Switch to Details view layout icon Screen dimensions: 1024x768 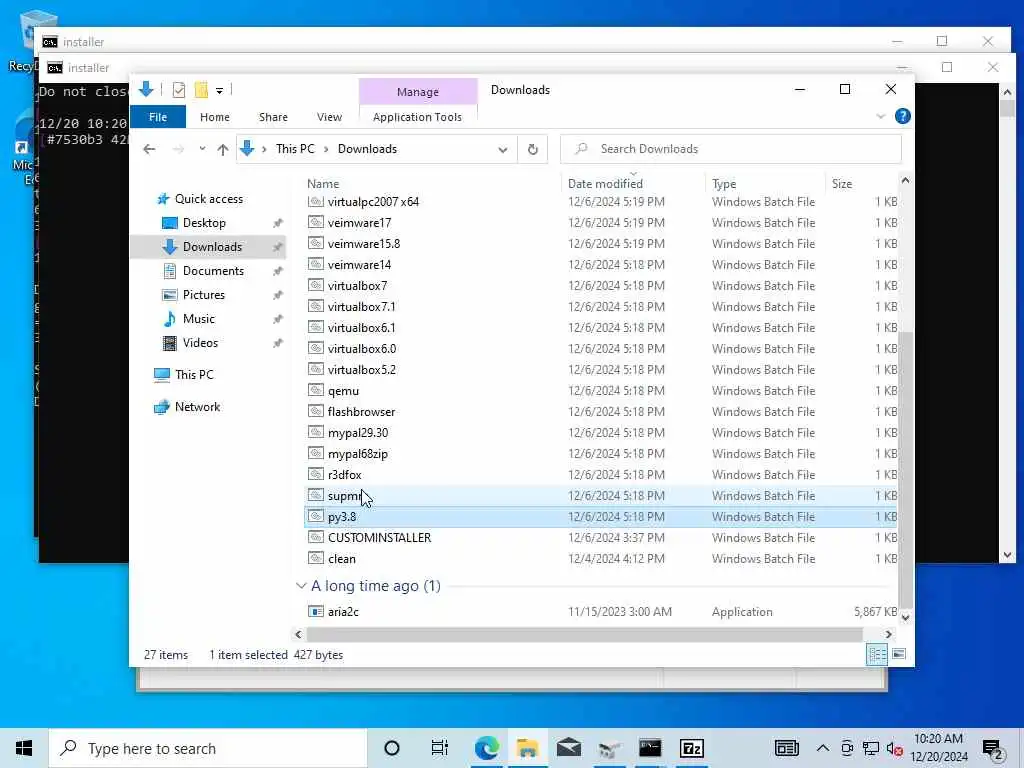876,654
